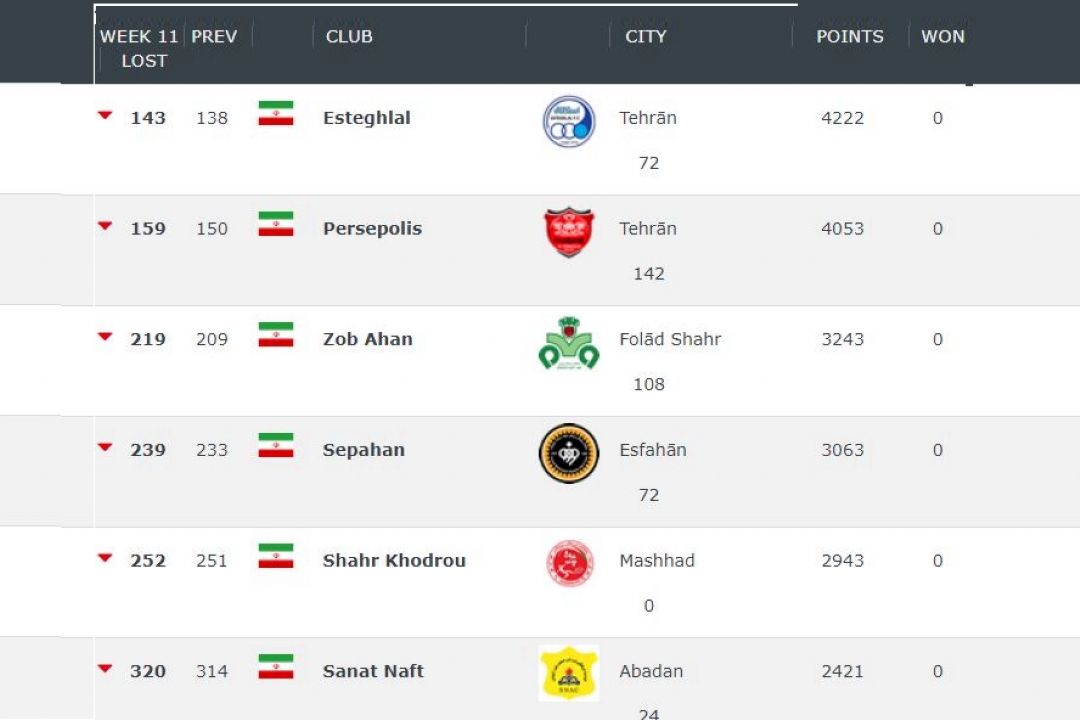1080x720 pixels.
Task: Click the Sepahan black and gold crest
Action: coord(569,453)
